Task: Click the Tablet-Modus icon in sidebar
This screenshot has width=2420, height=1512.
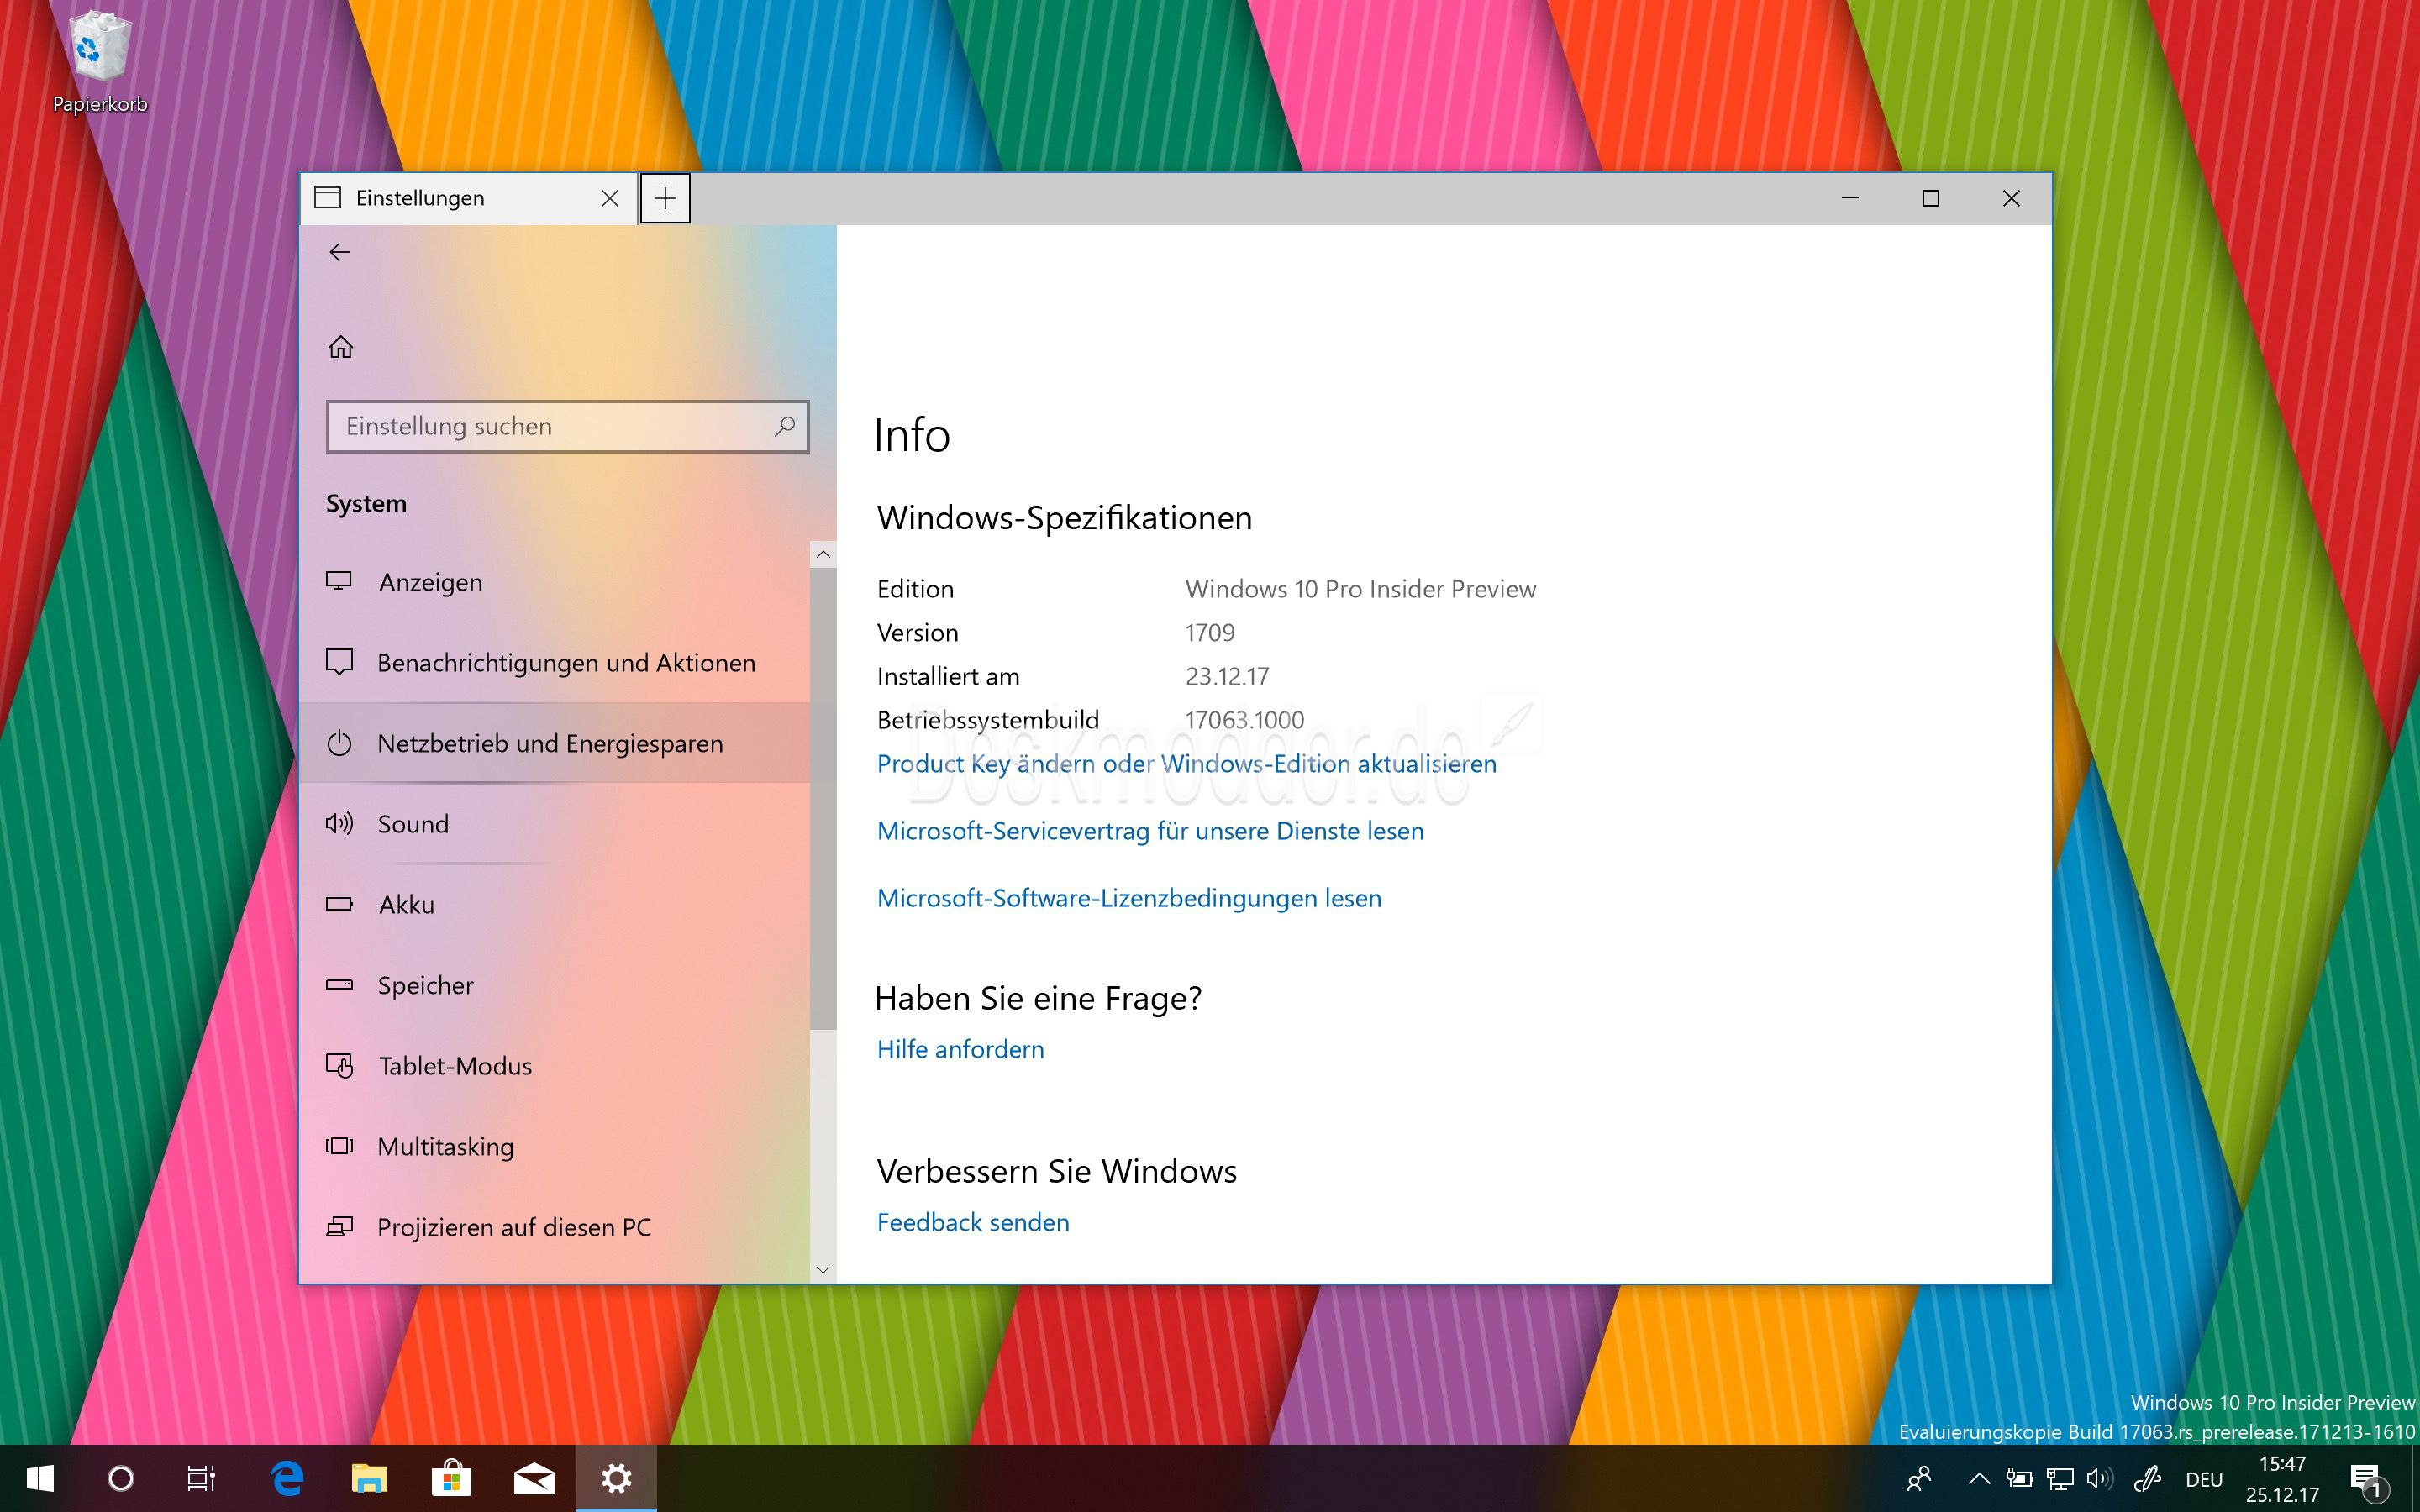Action: (339, 1065)
